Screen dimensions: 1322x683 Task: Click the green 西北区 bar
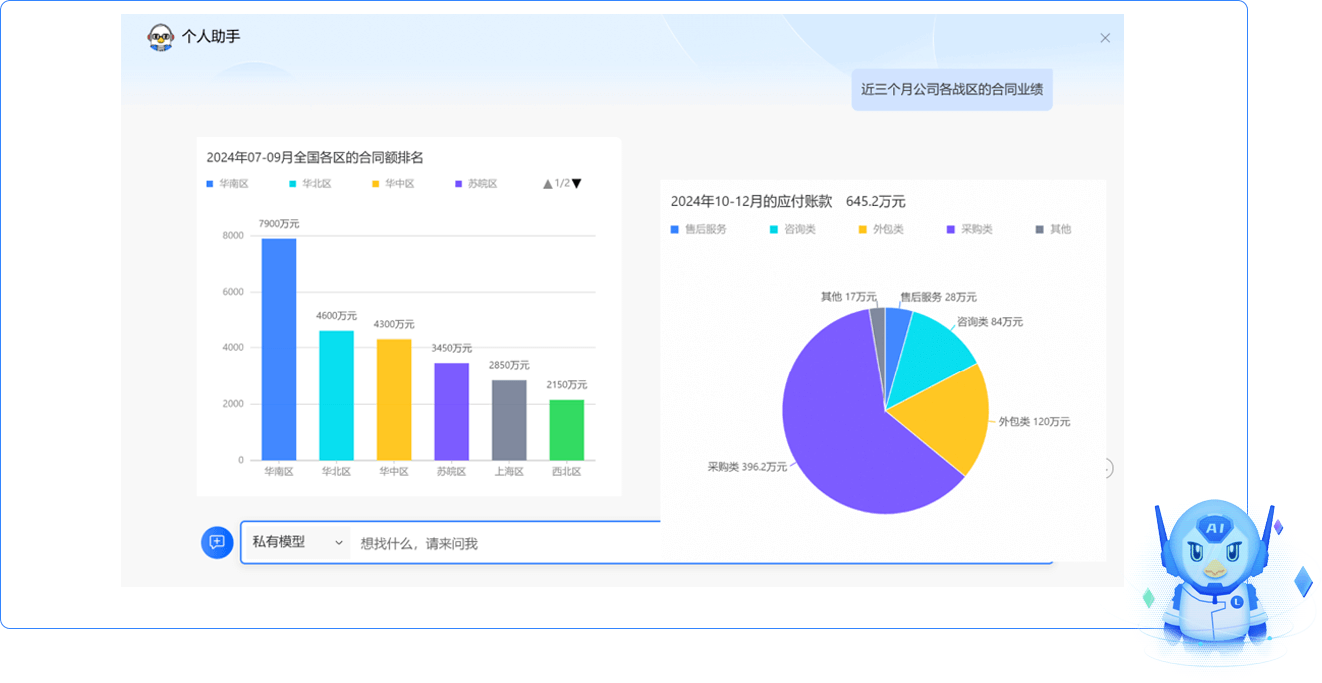567,430
